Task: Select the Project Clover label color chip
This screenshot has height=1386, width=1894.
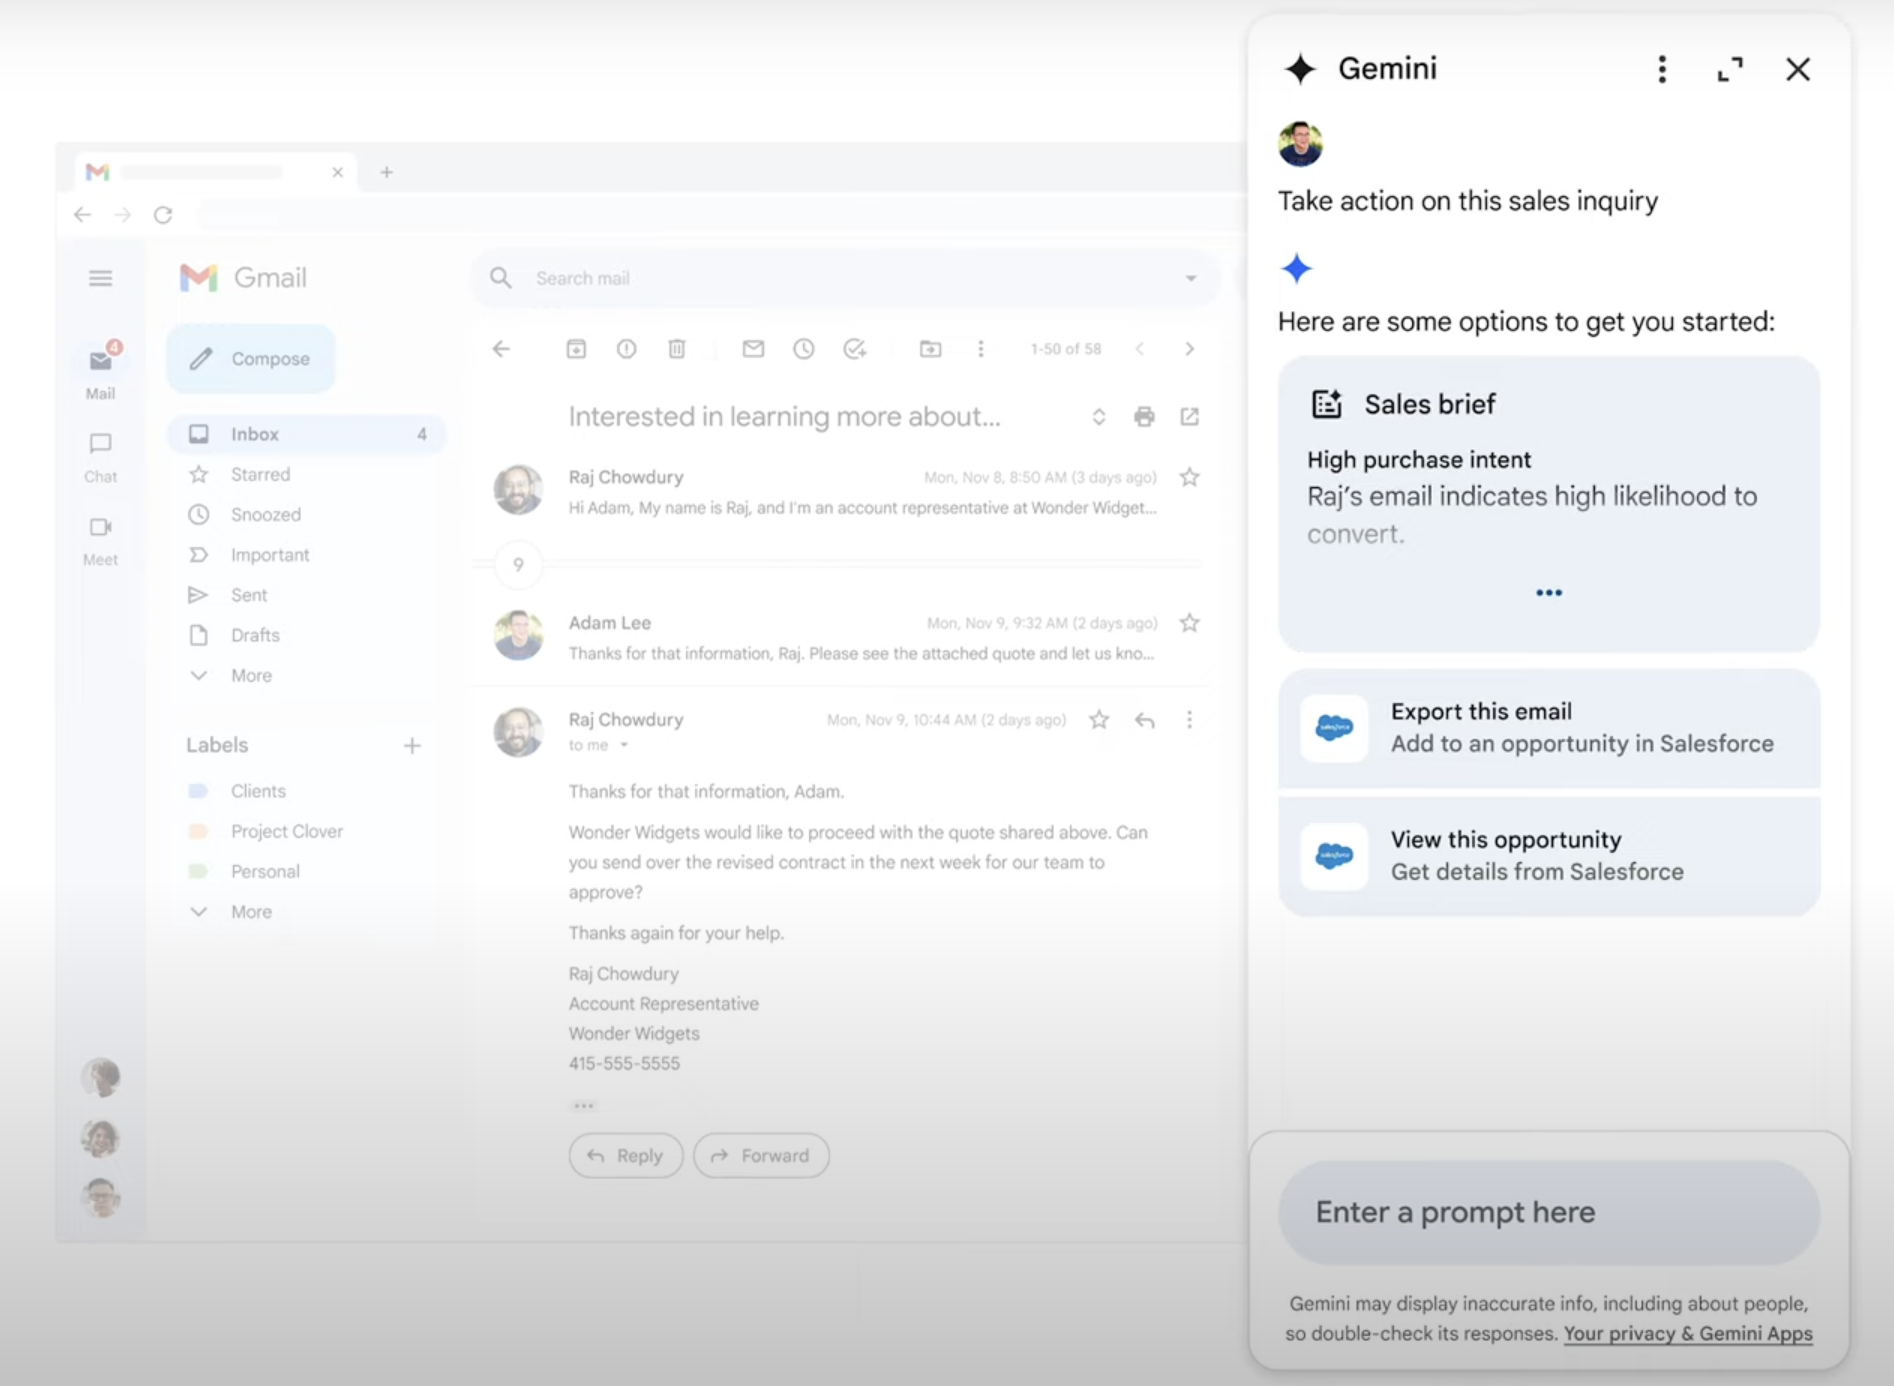Action: click(x=198, y=831)
